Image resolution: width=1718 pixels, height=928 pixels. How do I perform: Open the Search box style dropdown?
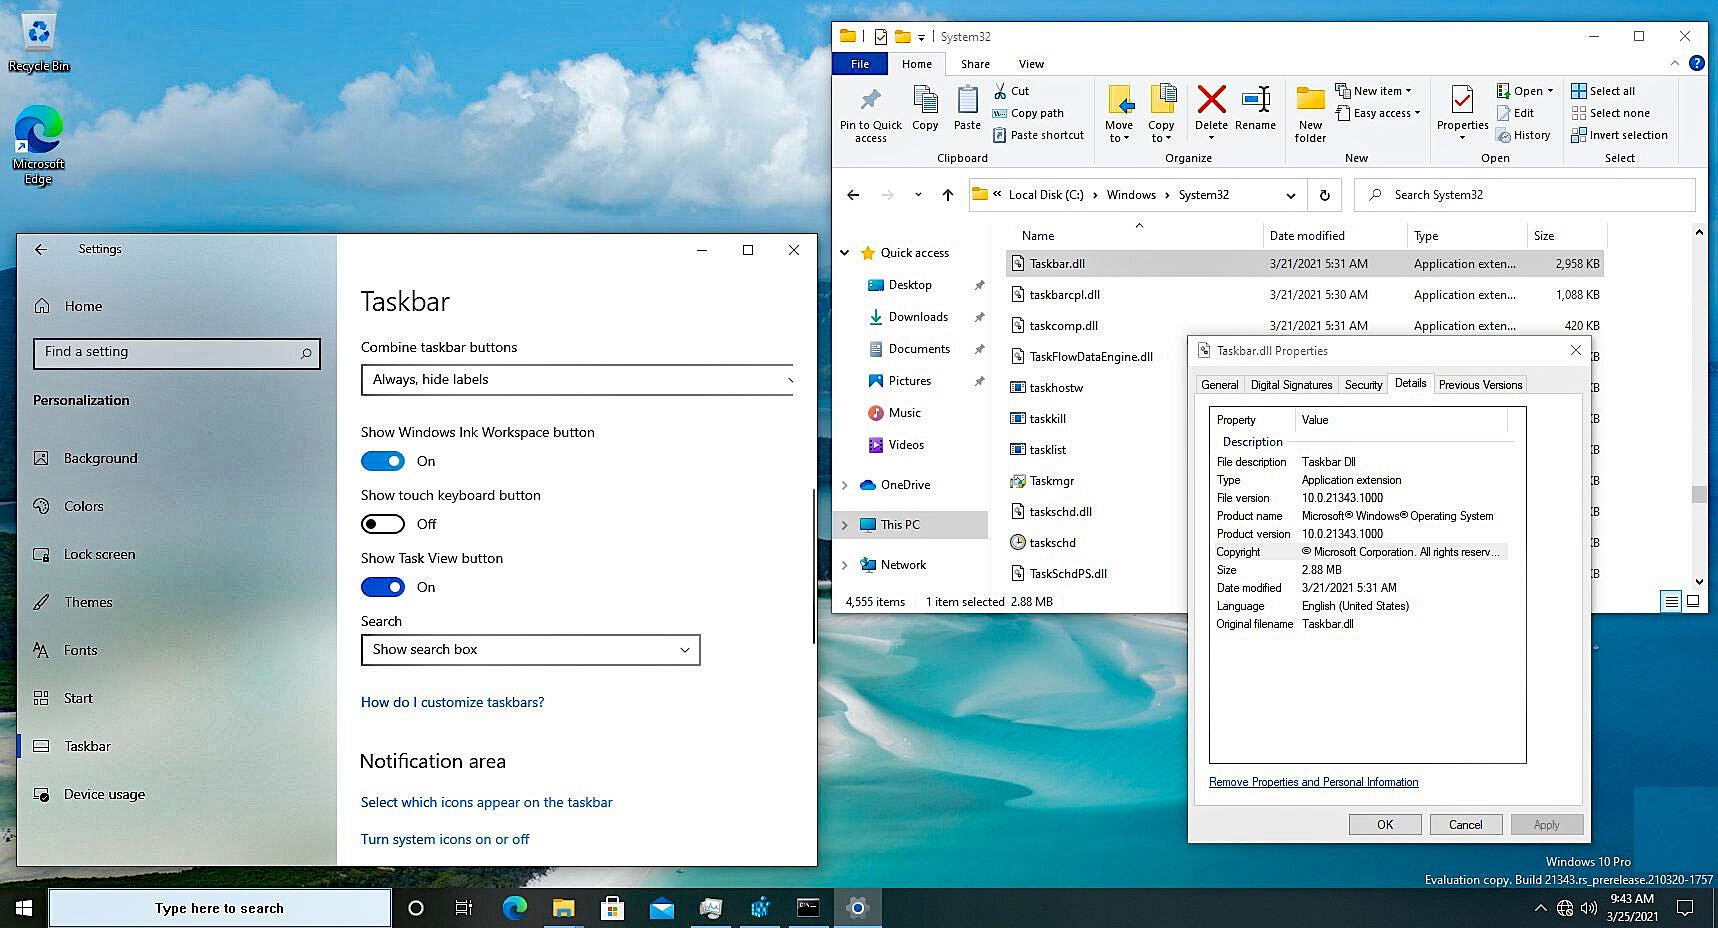[x=530, y=650]
